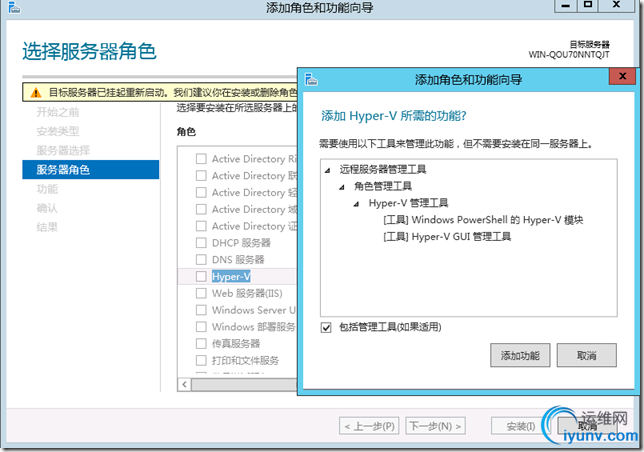Viewport: 644px width, 452px height.
Task: Open the 确认 wizard step
Action: point(47,208)
